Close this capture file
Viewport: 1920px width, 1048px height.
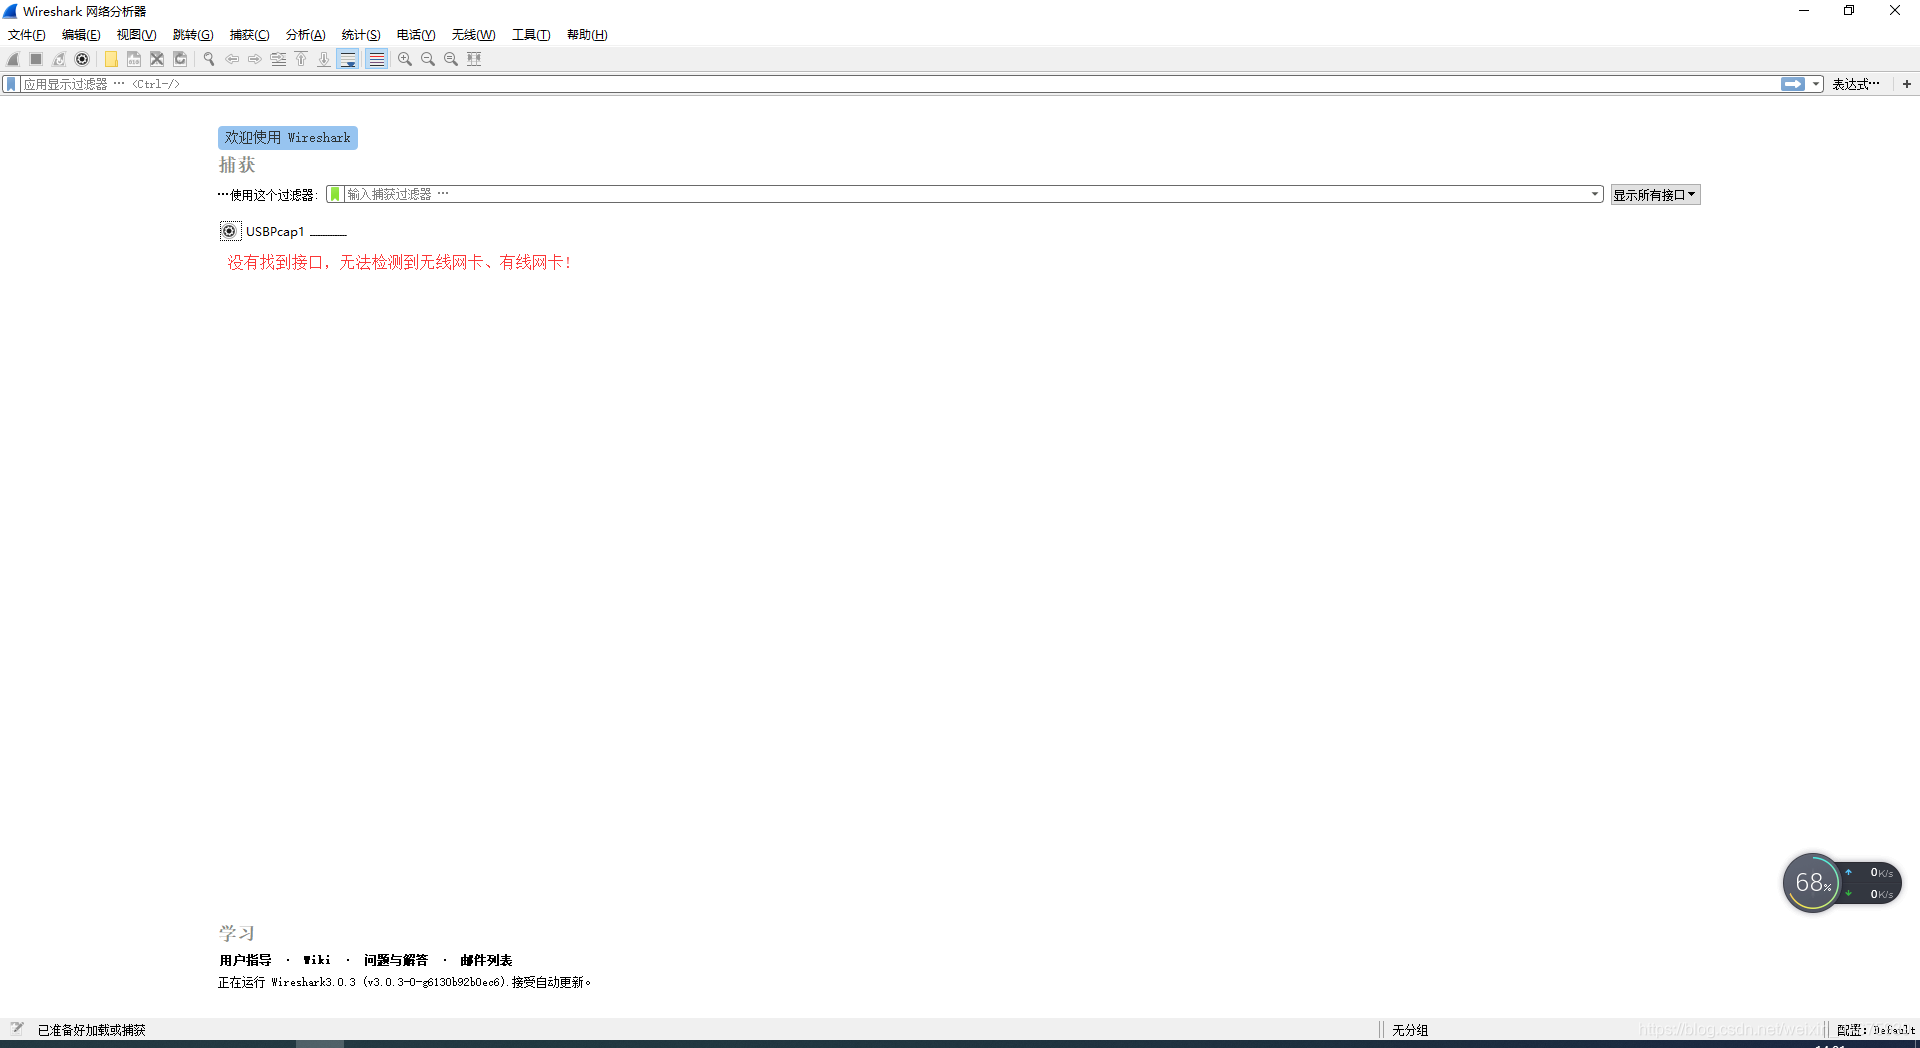pyautogui.click(x=157, y=59)
